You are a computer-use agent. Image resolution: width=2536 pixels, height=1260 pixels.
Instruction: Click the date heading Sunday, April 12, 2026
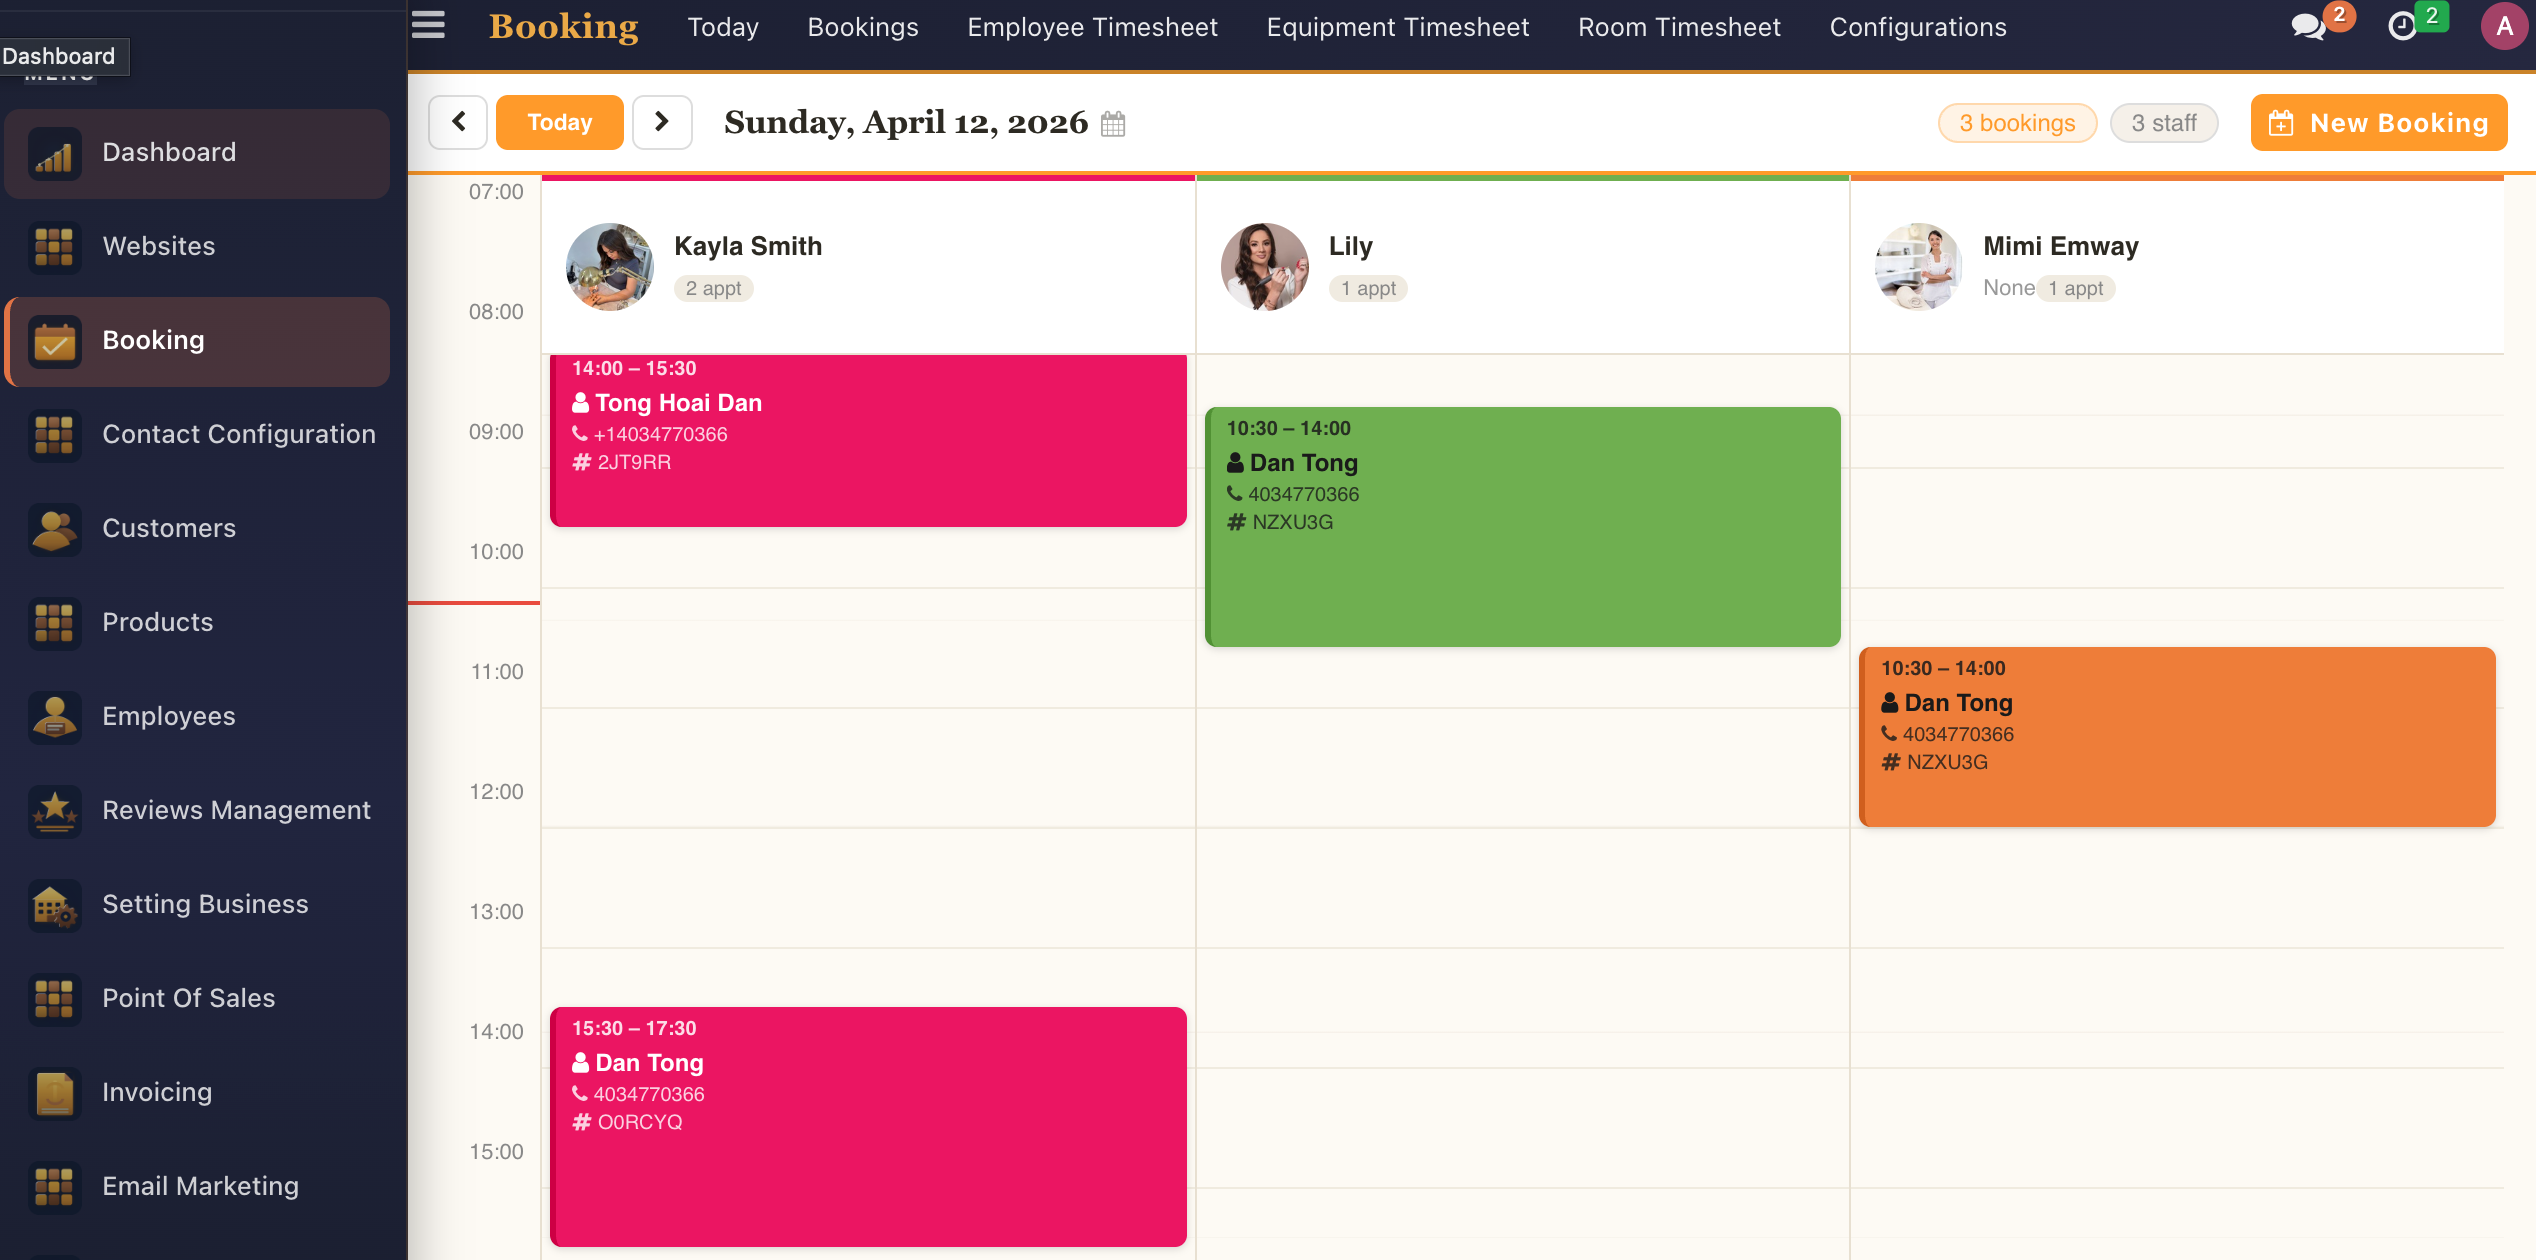906,123
